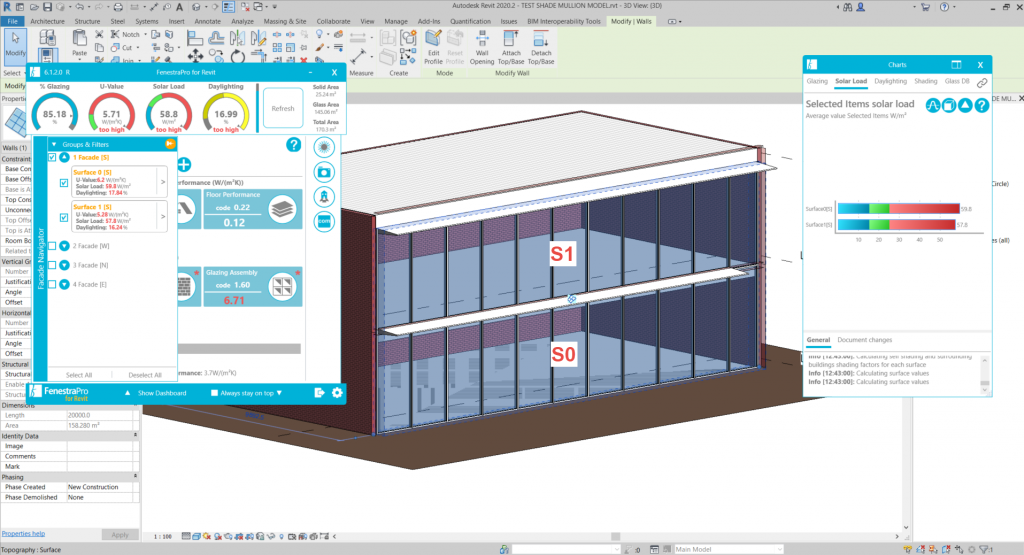The width and height of the screenshot is (1024, 555).
Task: Open the Properties help link
Action: pyautogui.click(x=24, y=533)
